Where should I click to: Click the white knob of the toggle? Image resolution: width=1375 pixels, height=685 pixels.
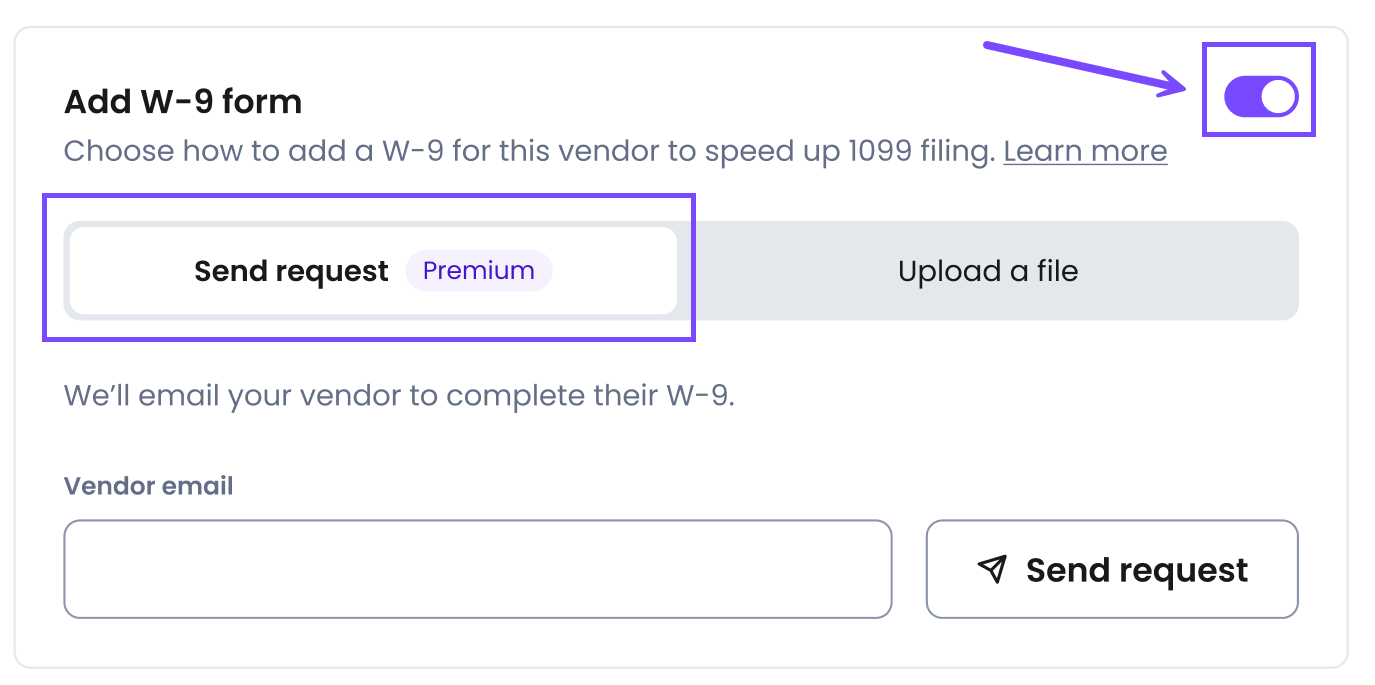1279,97
